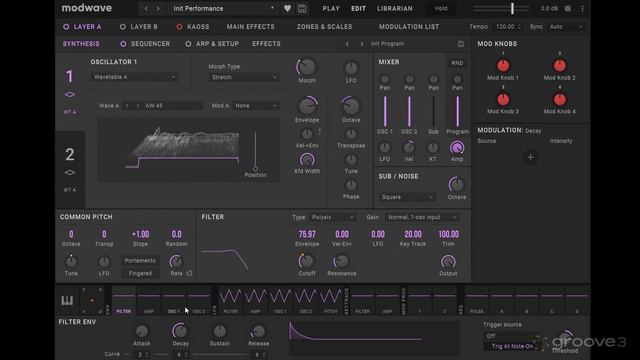Open the LIBRARIAN page
Viewport: 640px width, 360px height.
point(394,8)
